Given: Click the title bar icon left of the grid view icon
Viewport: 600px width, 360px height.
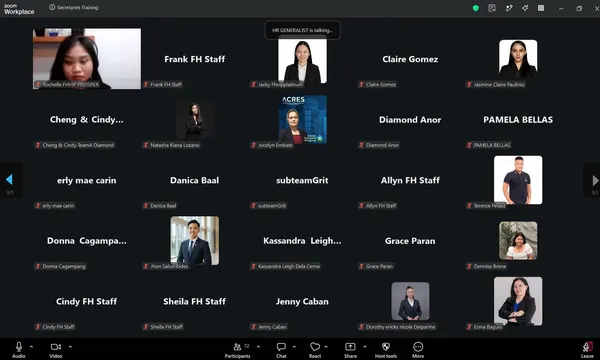Looking at the screenshot, I should [525, 8].
